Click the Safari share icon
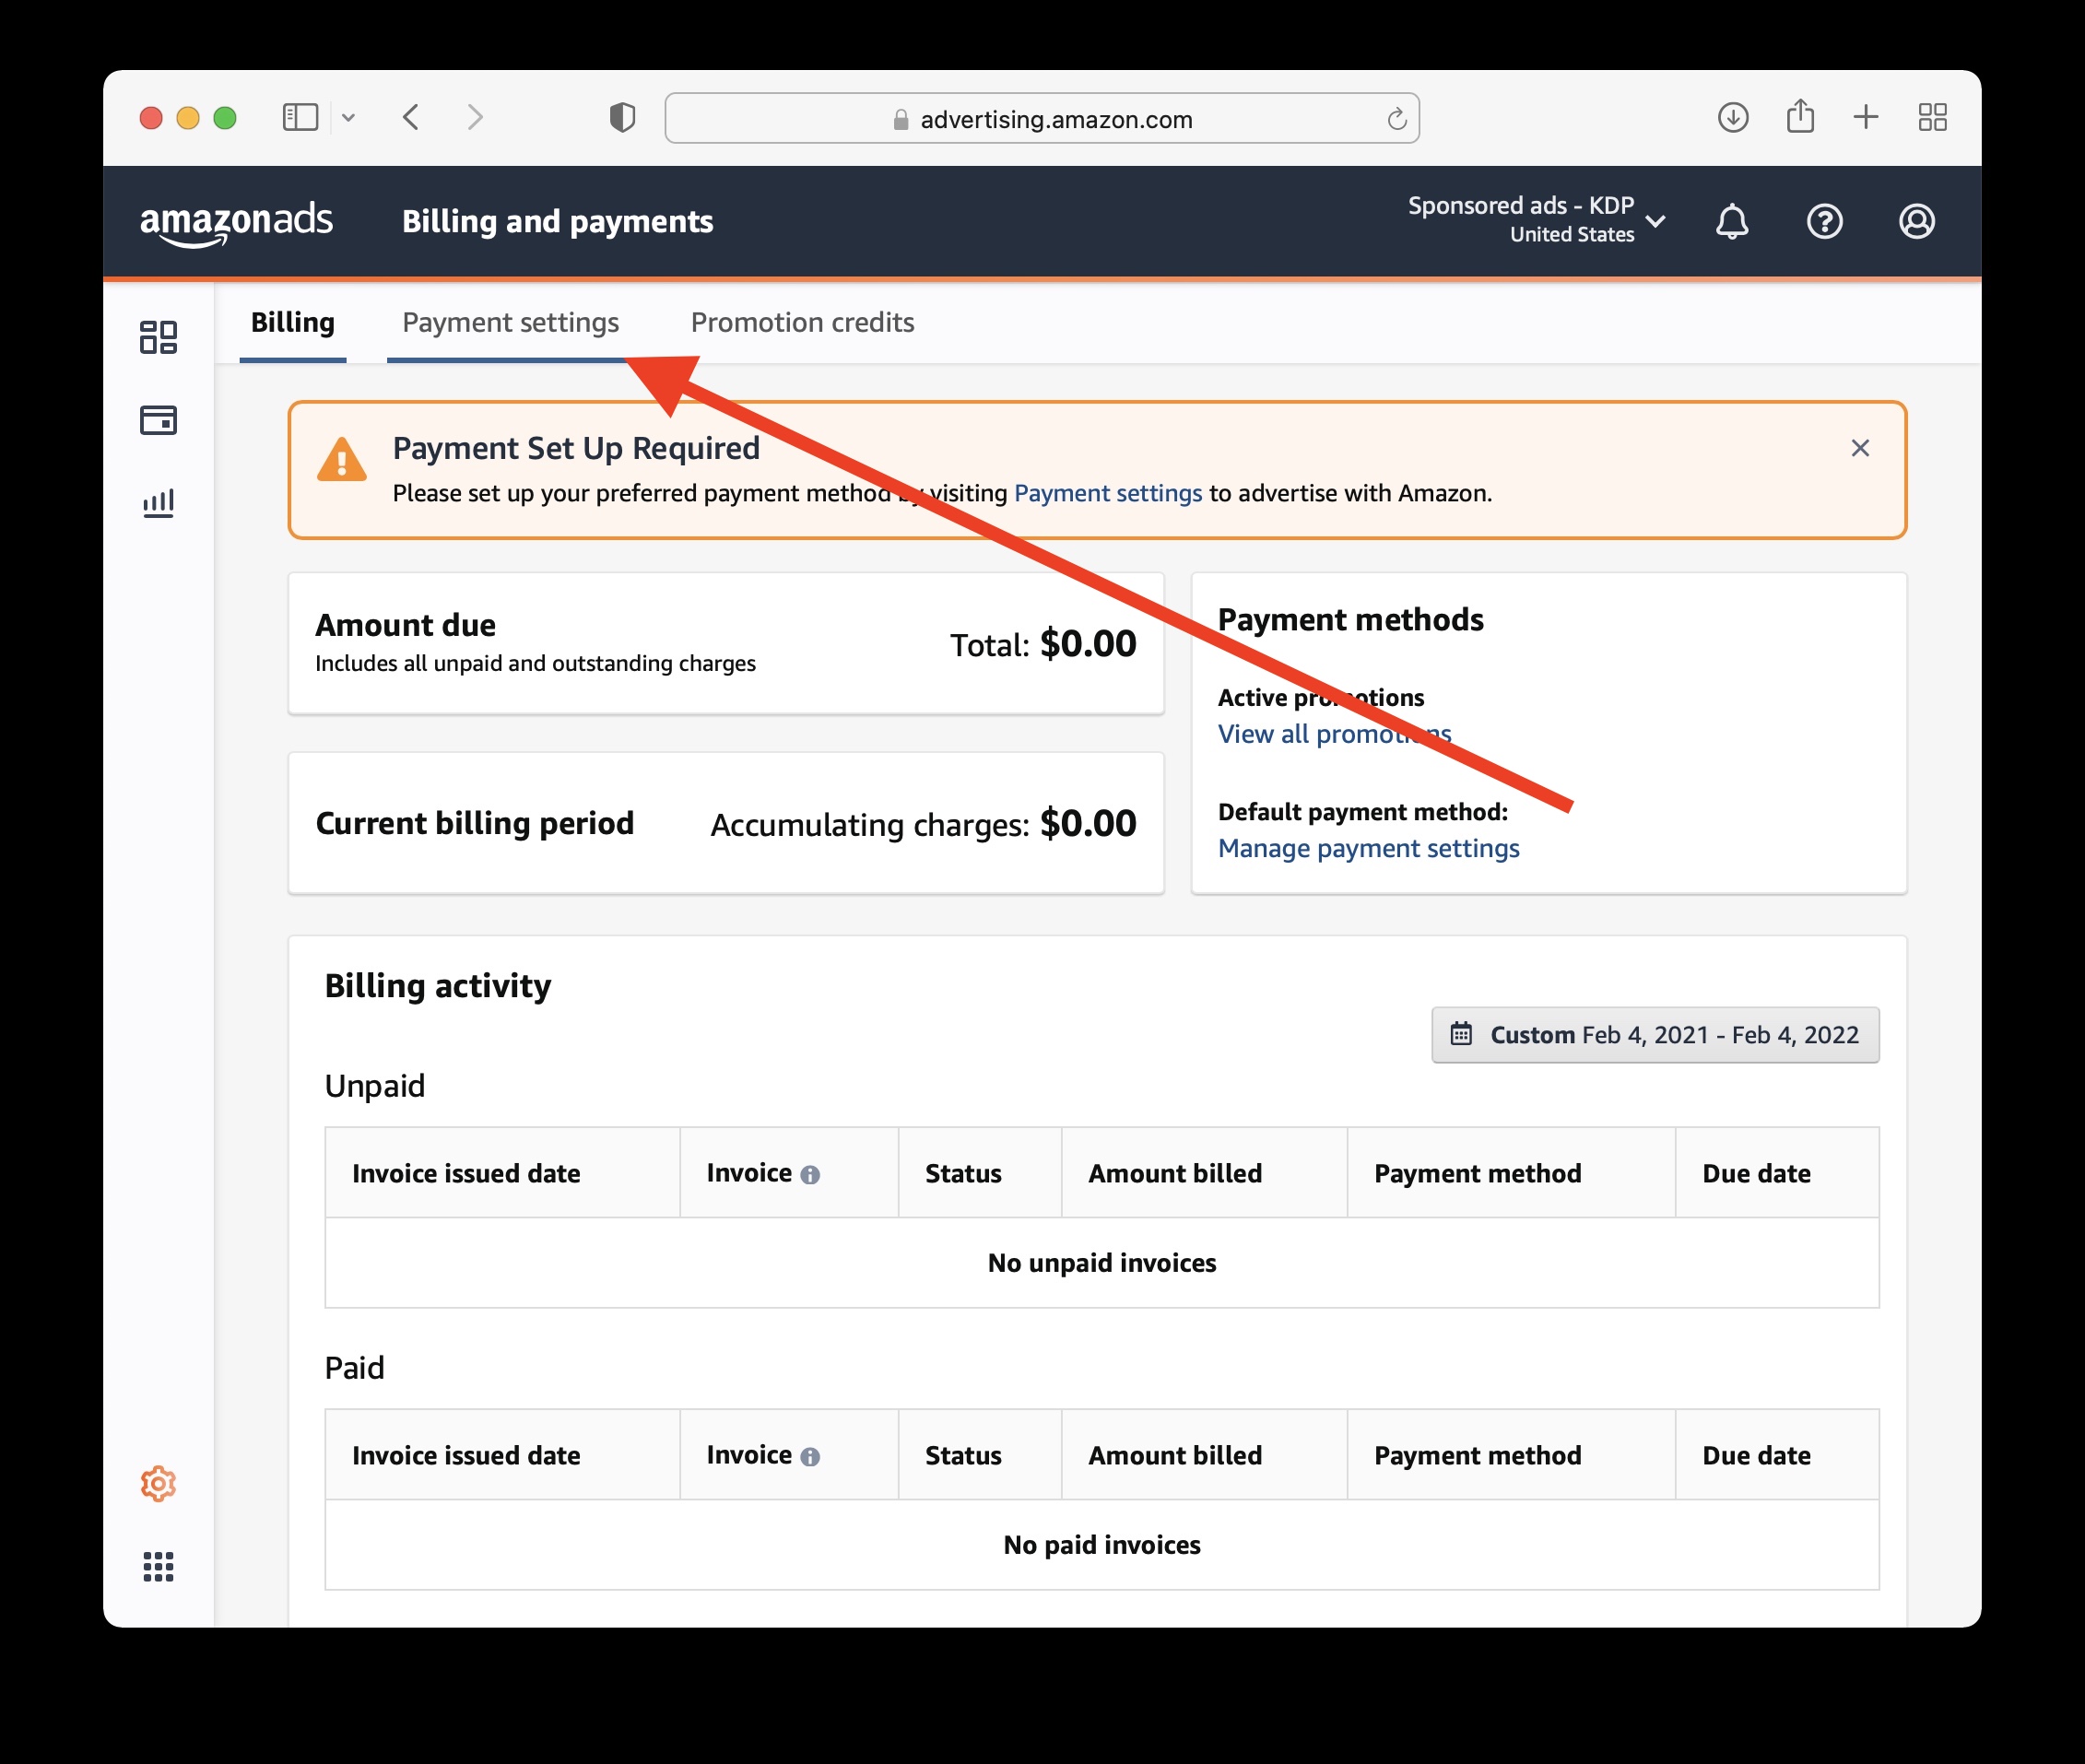 point(1800,116)
